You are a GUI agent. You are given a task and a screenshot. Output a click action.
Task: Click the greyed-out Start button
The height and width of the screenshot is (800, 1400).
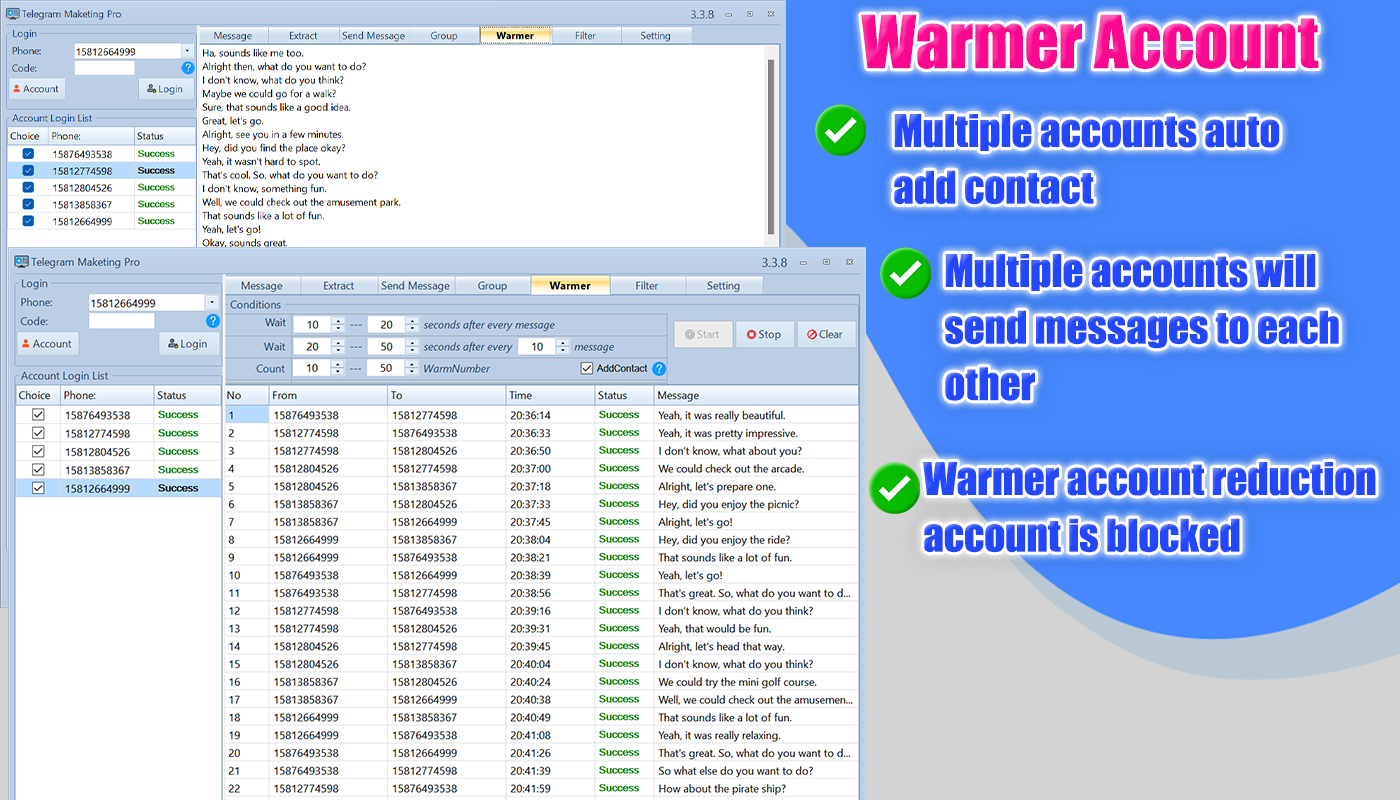pos(703,335)
